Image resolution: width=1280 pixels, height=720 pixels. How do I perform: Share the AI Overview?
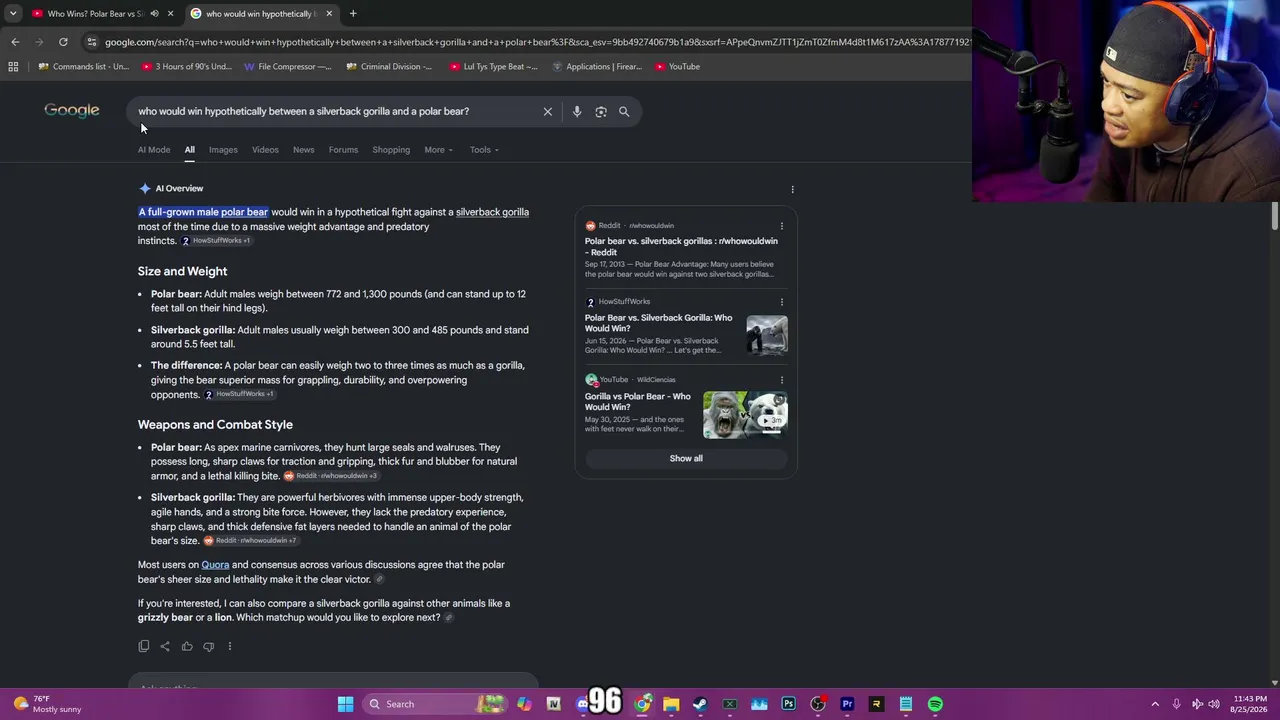tap(165, 646)
